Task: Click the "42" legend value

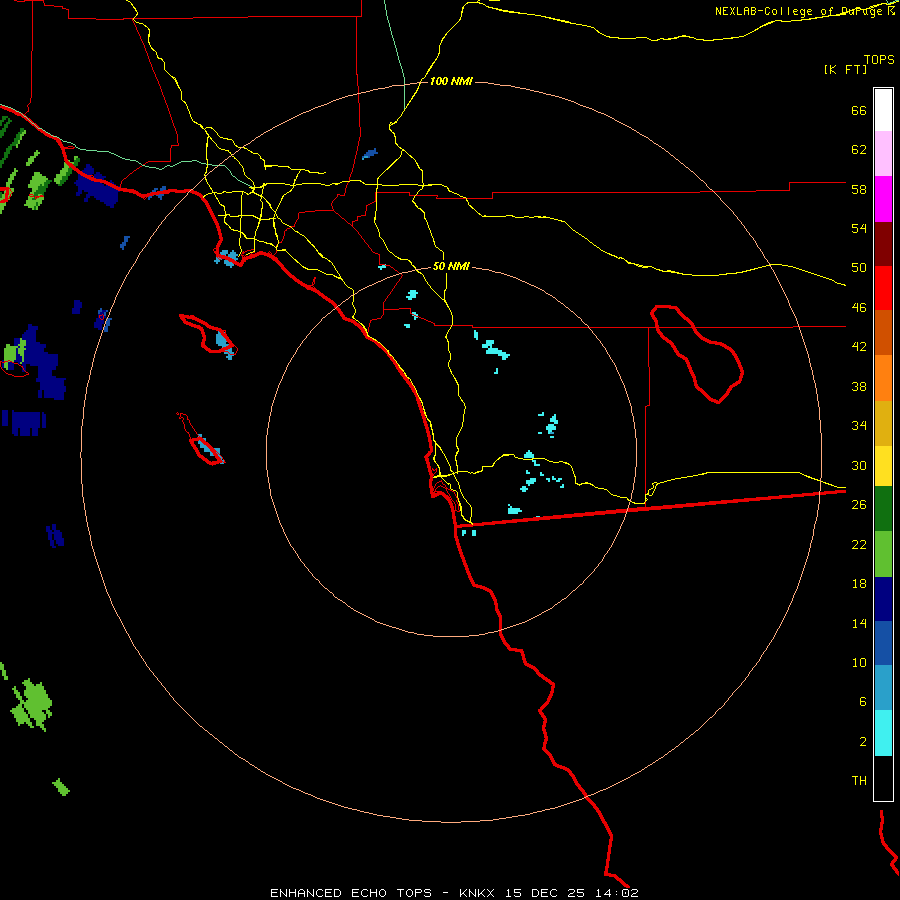Action: point(859,347)
